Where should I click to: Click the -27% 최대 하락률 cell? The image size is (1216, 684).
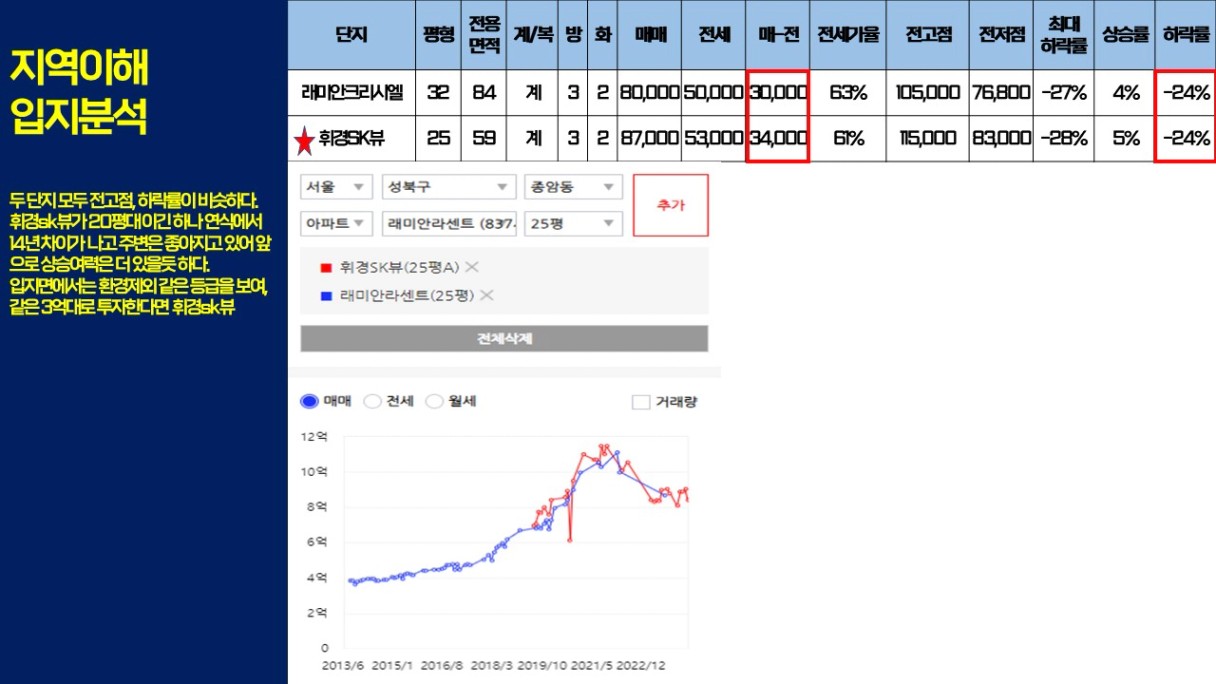1064,93
